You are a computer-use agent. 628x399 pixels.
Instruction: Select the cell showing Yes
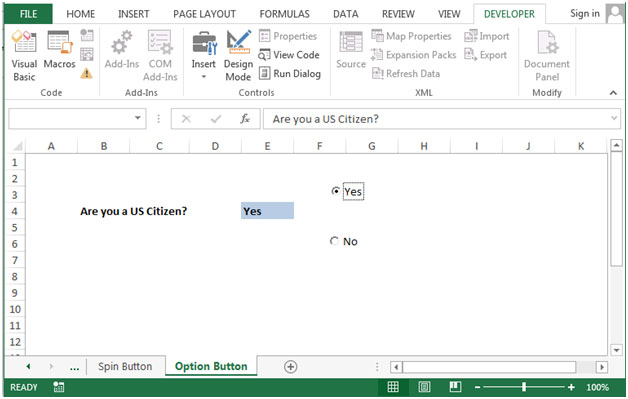click(267, 211)
